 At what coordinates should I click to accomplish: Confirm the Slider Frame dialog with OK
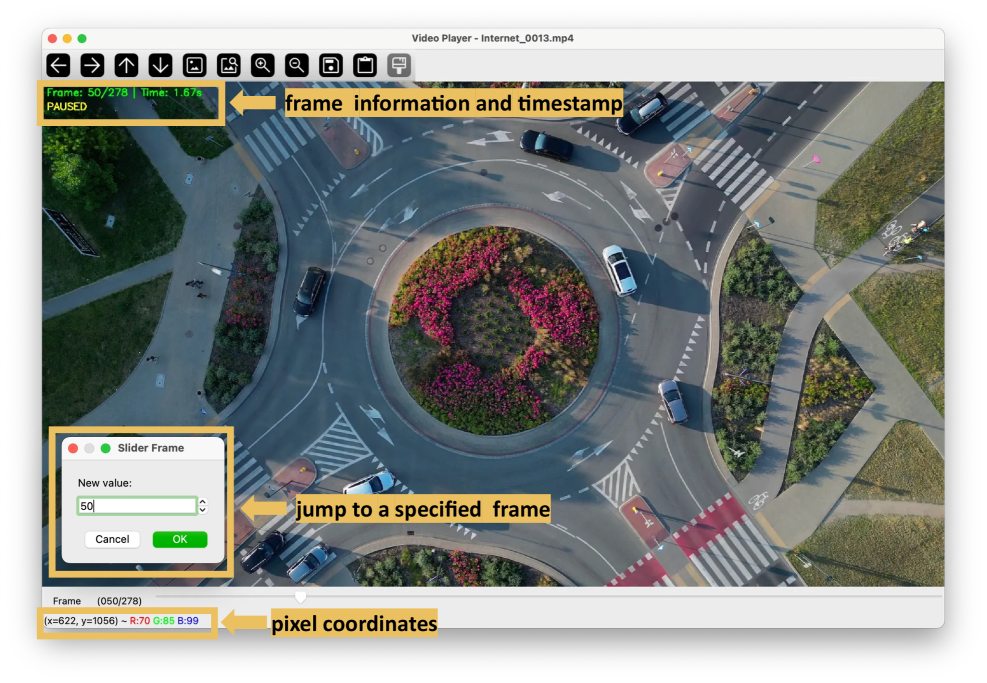(x=179, y=540)
